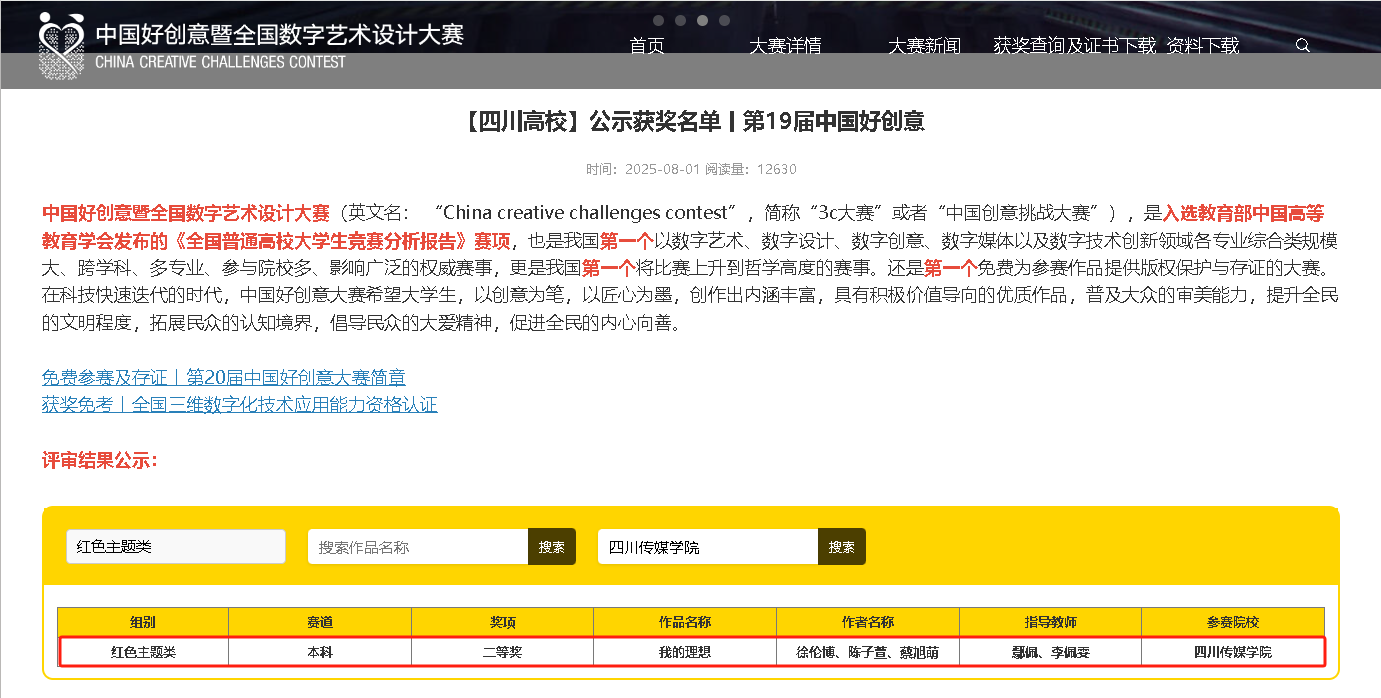Screen dimensions: 1381x698
Task: Click the 作品名称 column header
Action: 684,622
